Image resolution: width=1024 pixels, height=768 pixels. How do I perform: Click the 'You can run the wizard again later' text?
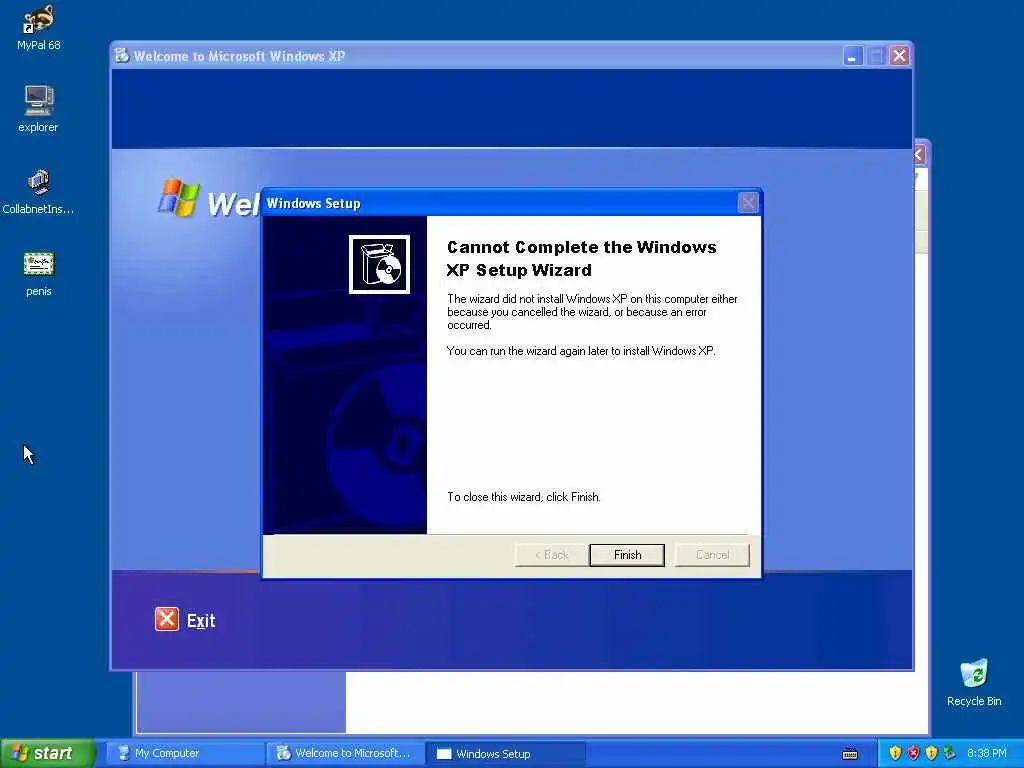point(581,351)
